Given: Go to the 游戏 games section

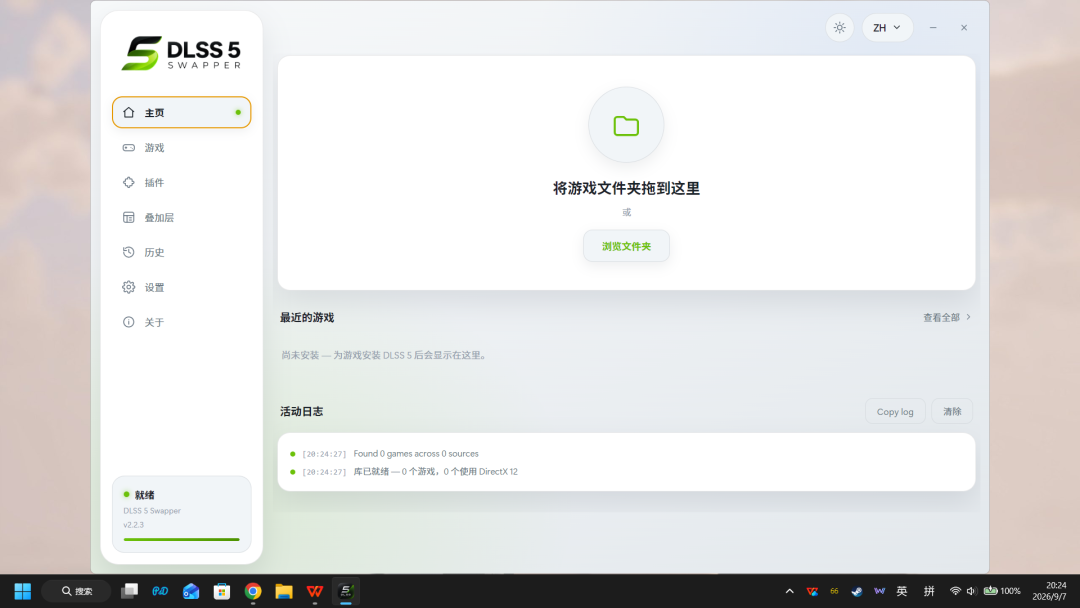Looking at the screenshot, I should [x=181, y=147].
